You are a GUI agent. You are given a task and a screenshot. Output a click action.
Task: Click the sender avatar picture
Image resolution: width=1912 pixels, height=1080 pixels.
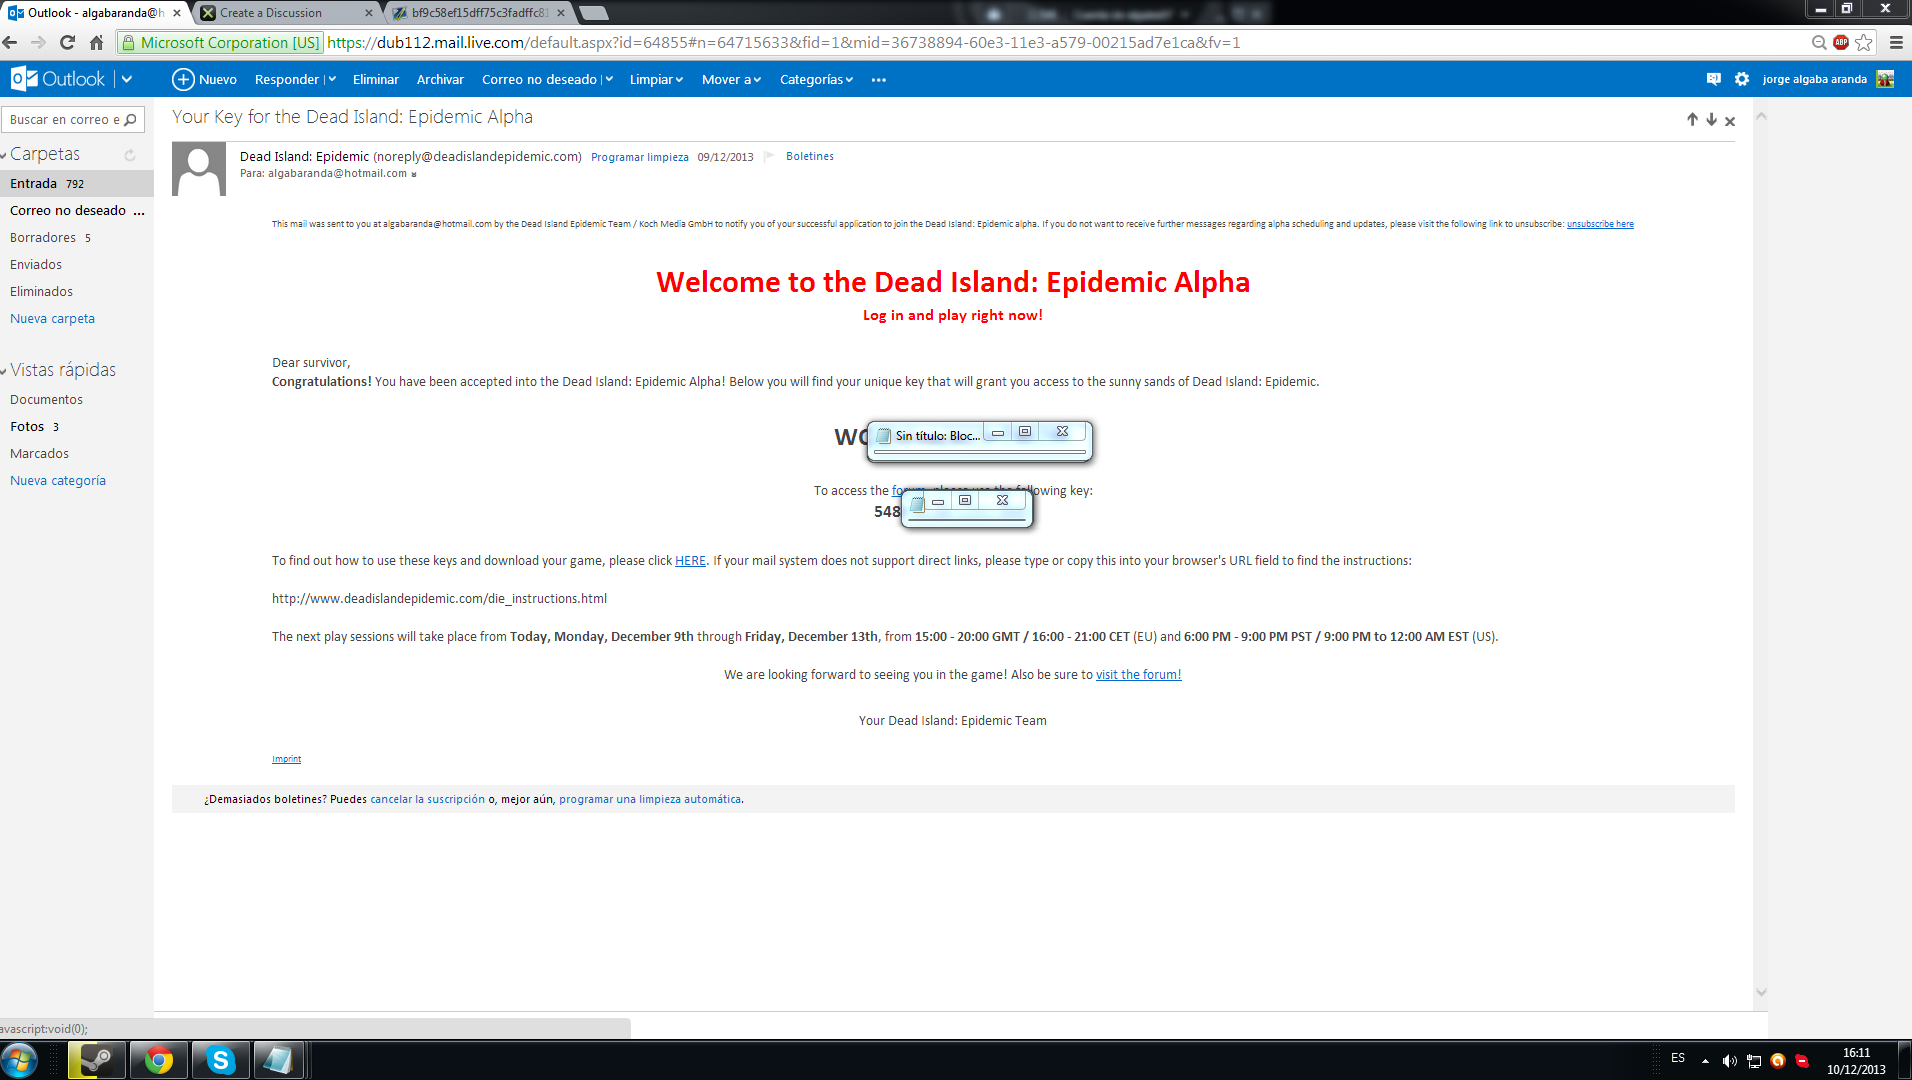[x=199, y=169]
